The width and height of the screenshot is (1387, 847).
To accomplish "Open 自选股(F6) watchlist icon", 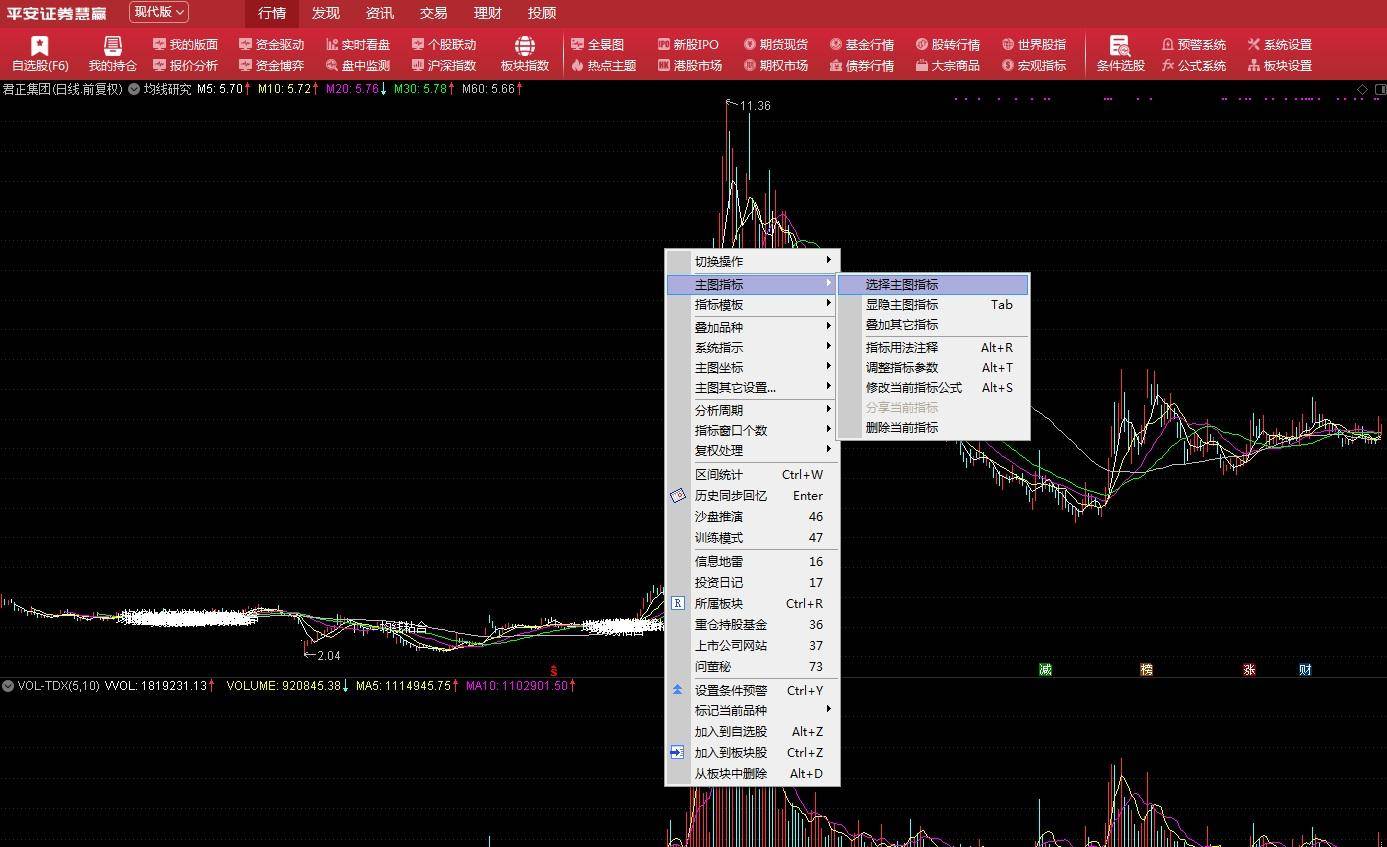I will pos(40,54).
